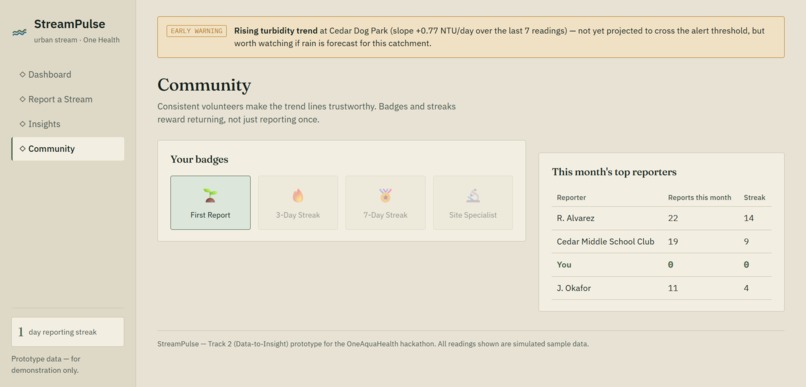The height and width of the screenshot is (387, 806).
Task: Select the You row in reporters table
Action: pos(662,265)
